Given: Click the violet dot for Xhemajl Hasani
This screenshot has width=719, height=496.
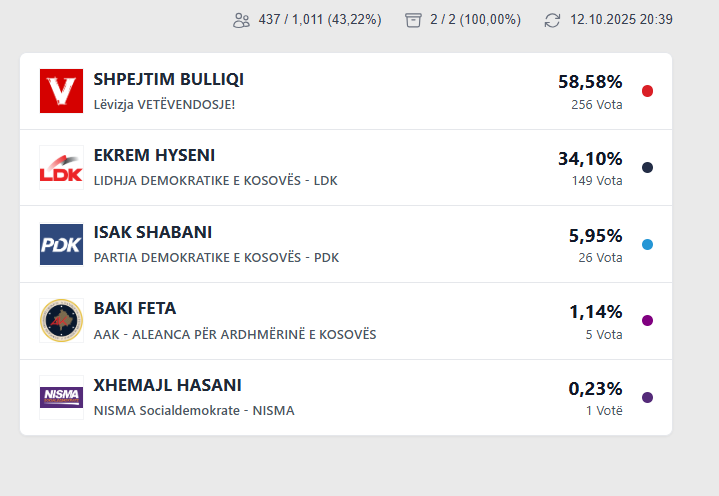Looking at the screenshot, I should (647, 397).
